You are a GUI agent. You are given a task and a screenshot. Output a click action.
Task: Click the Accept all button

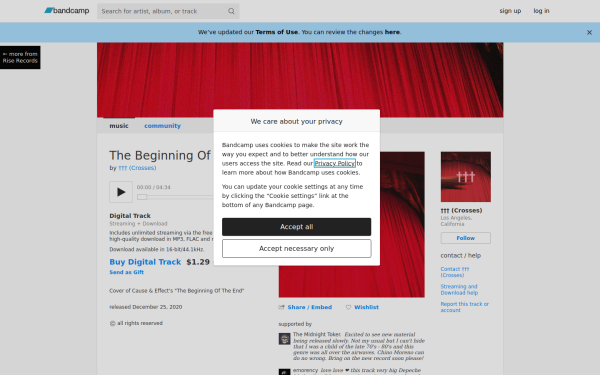296,227
